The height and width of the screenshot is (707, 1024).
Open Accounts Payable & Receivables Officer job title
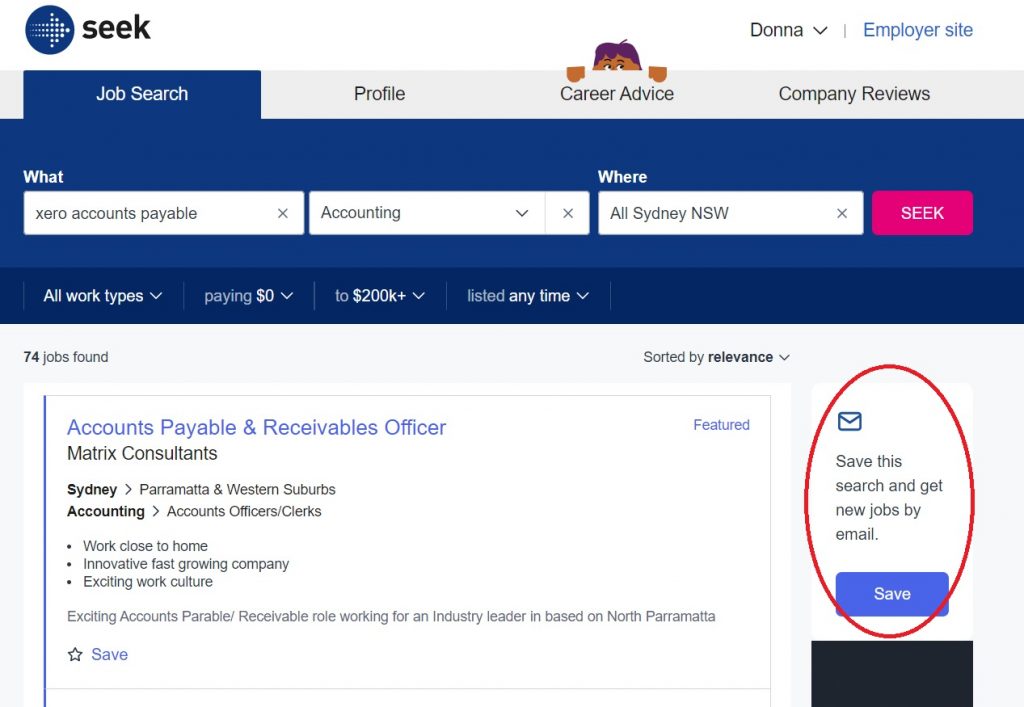257,427
